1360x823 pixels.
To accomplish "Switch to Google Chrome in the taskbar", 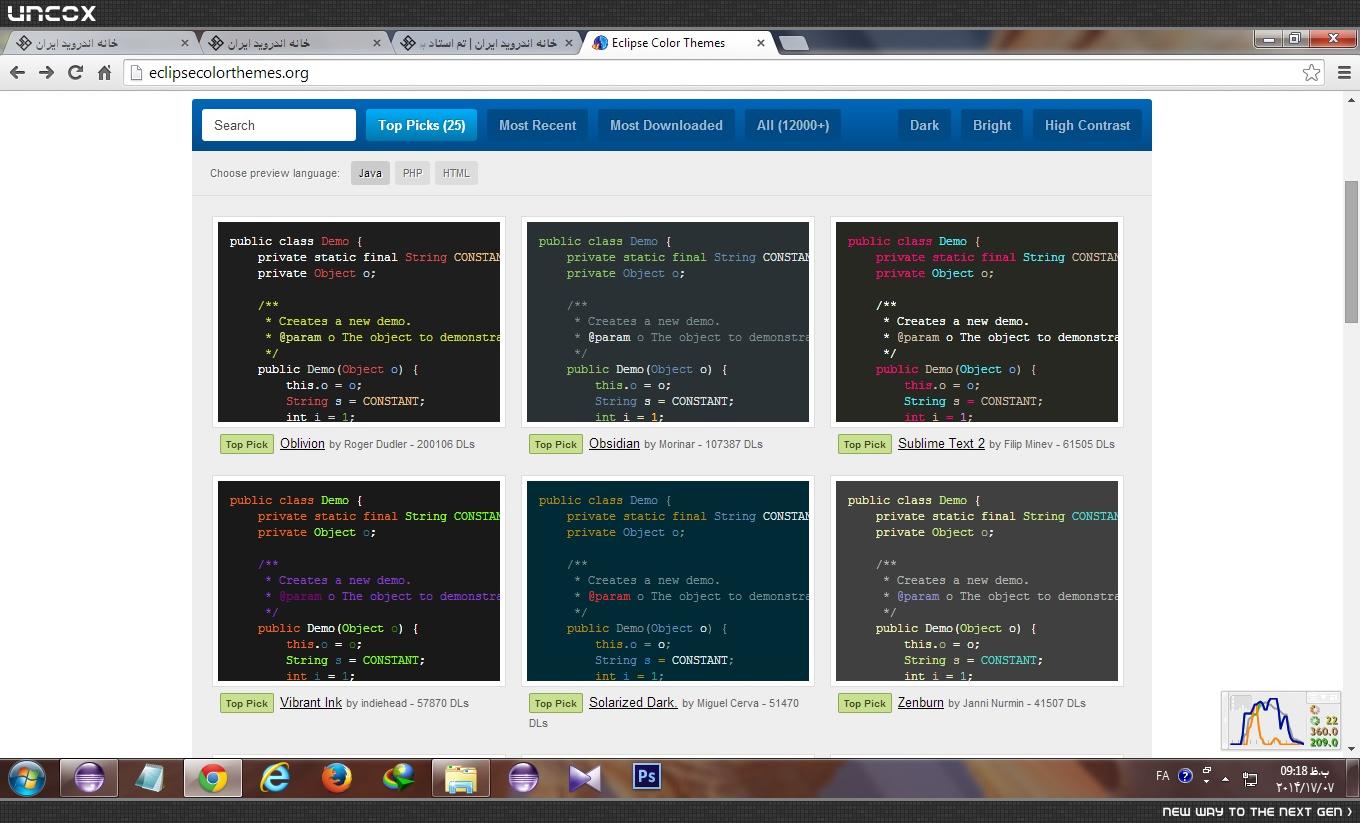I will click(212, 777).
